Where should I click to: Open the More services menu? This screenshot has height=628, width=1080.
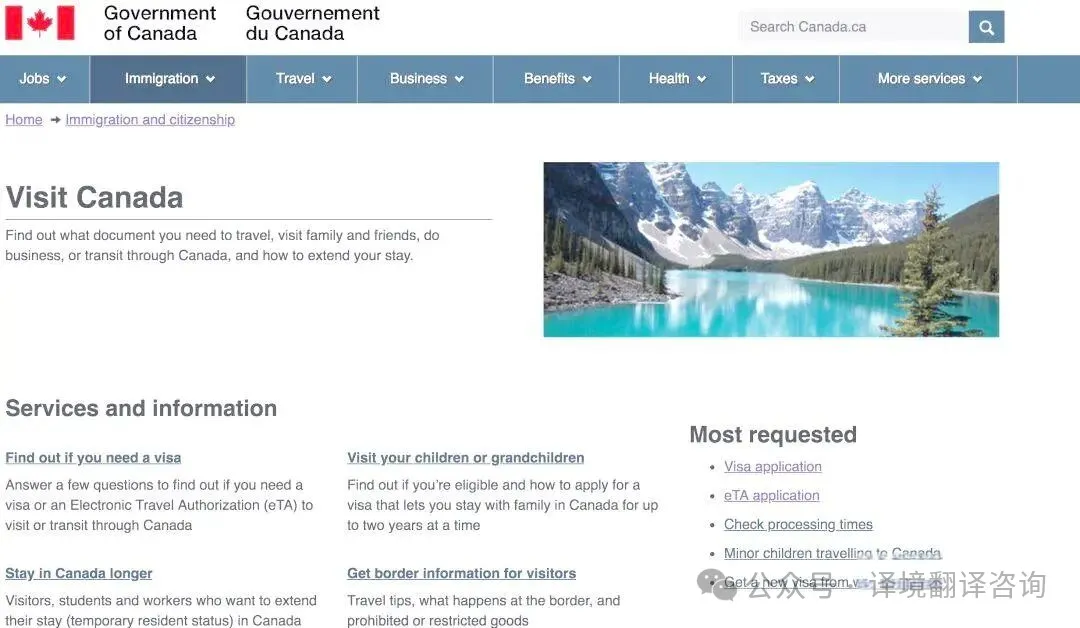point(929,79)
